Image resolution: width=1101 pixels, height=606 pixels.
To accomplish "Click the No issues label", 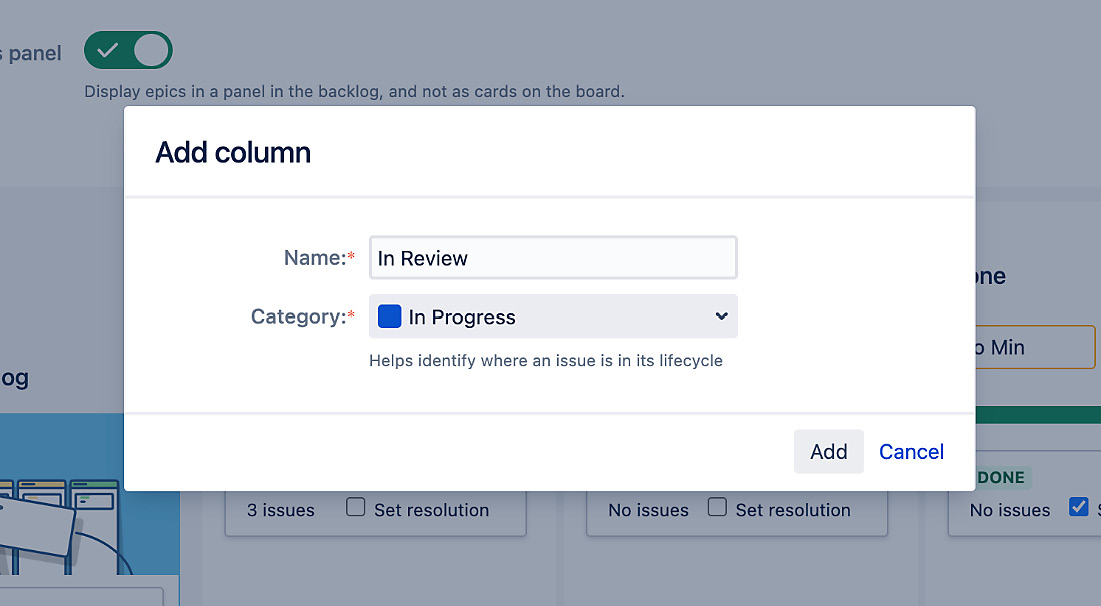I will point(649,510).
